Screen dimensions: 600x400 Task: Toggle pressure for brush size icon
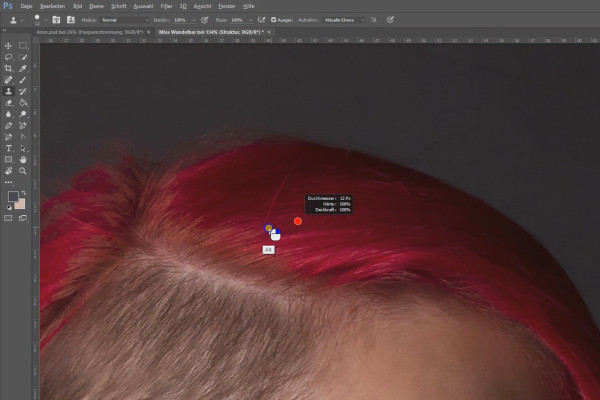pos(390,20)
